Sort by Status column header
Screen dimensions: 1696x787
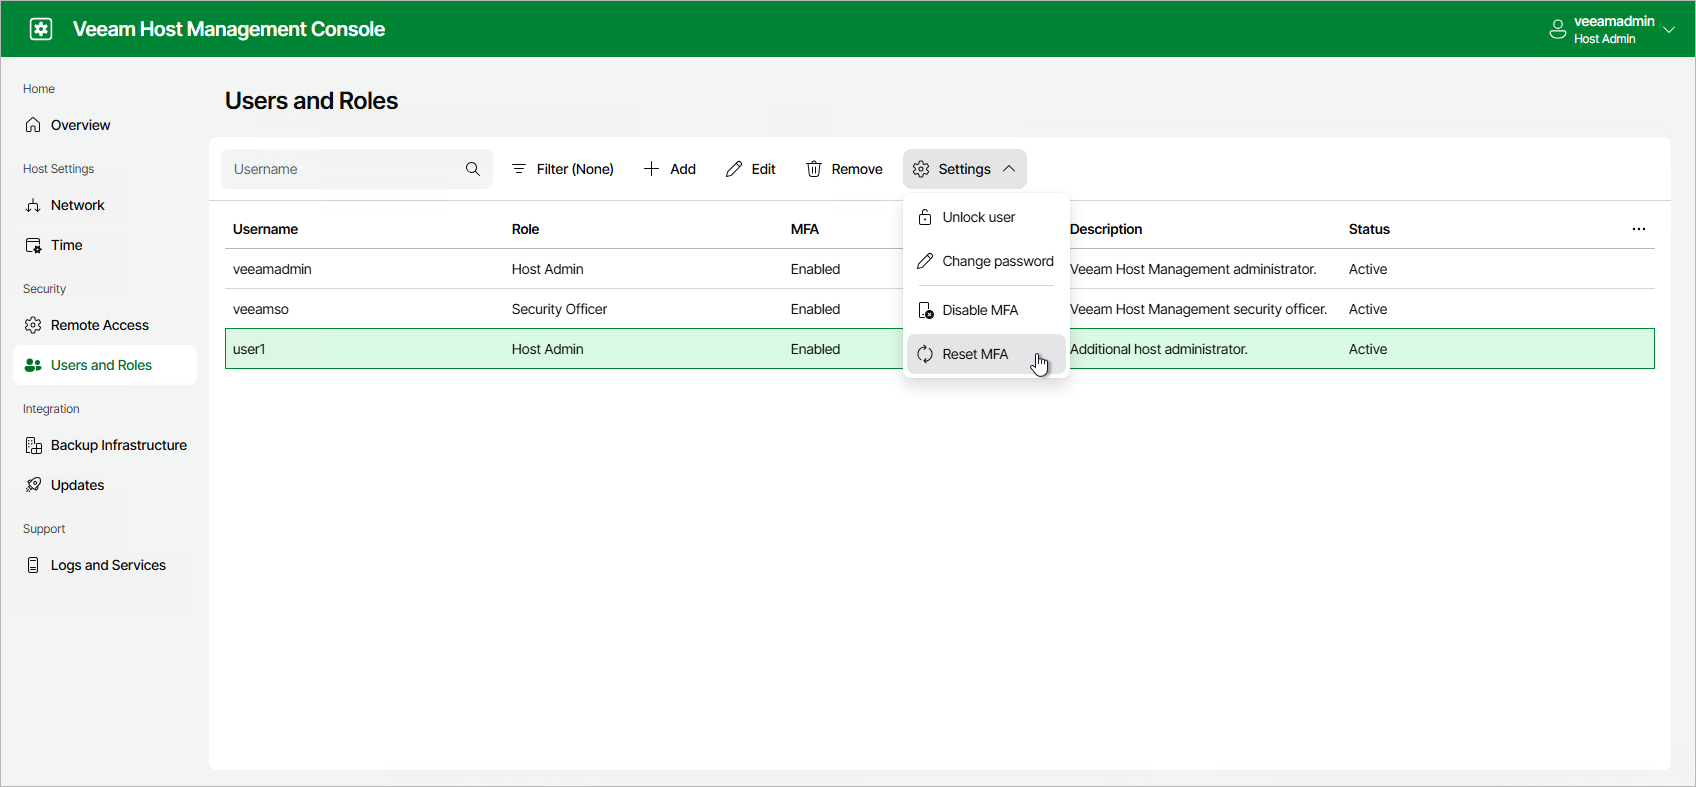[1369, 229]
